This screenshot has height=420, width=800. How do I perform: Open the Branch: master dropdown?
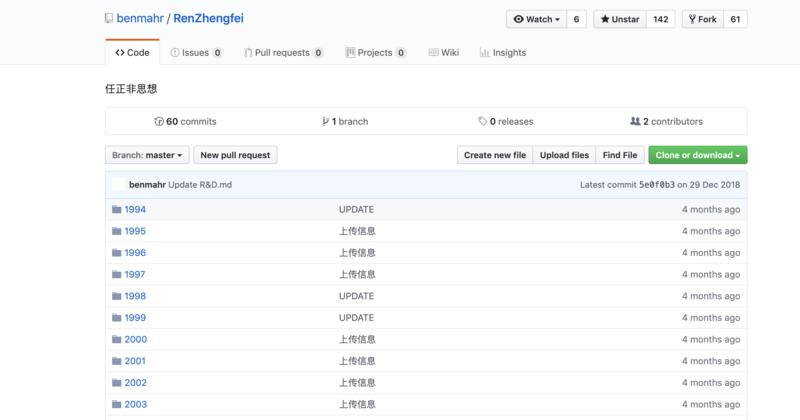point(147,155)
